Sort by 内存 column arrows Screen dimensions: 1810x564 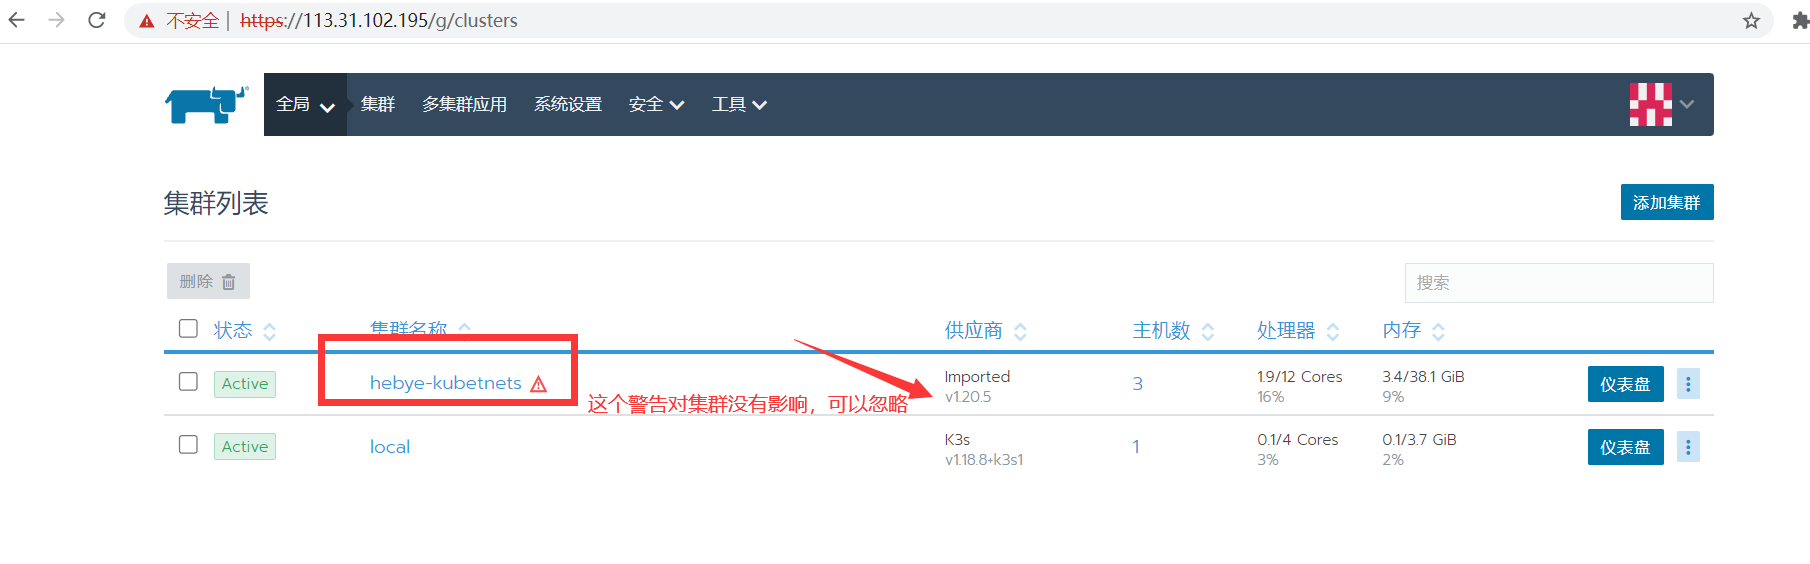(x=1438, y=331)
